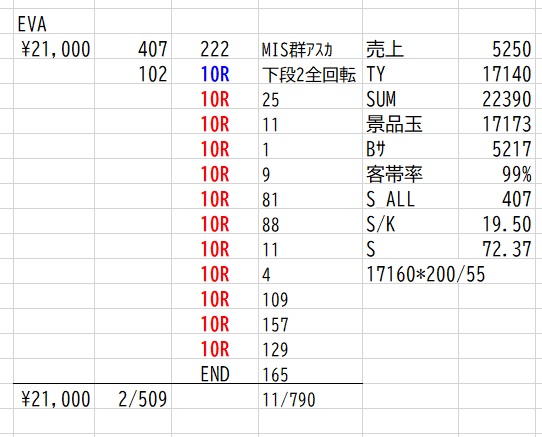The width and height of the screenshot is (542, 437).
Task: Click the blue 10R cell
Action: click(x=215, y=74)
